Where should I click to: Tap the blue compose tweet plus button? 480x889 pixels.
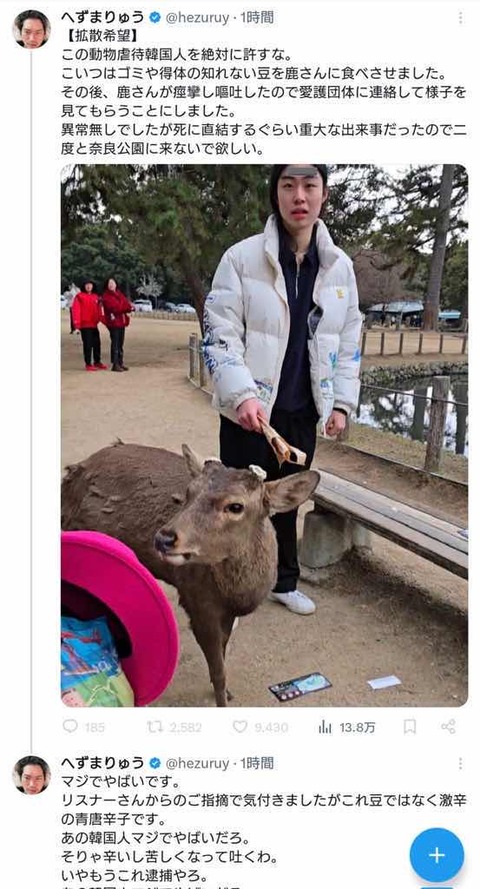(x=436, y=855)
